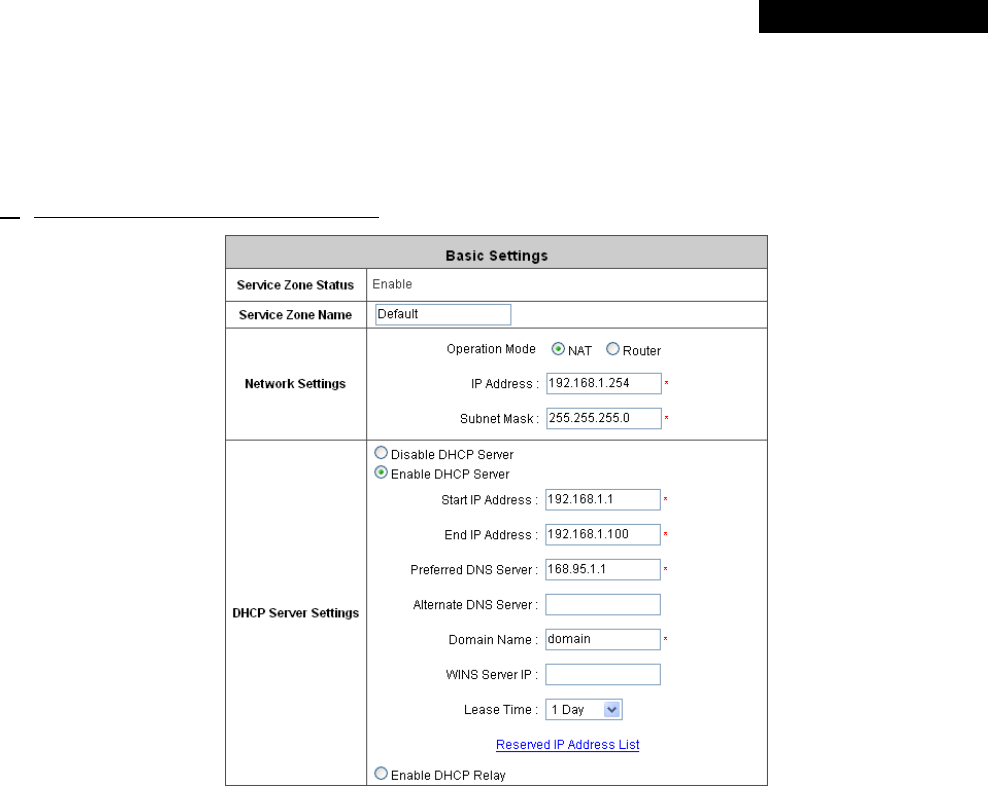Choose Disable DHCP Server option
The height and width of the screenshot is (786, 988).
(x=381, y=453)
